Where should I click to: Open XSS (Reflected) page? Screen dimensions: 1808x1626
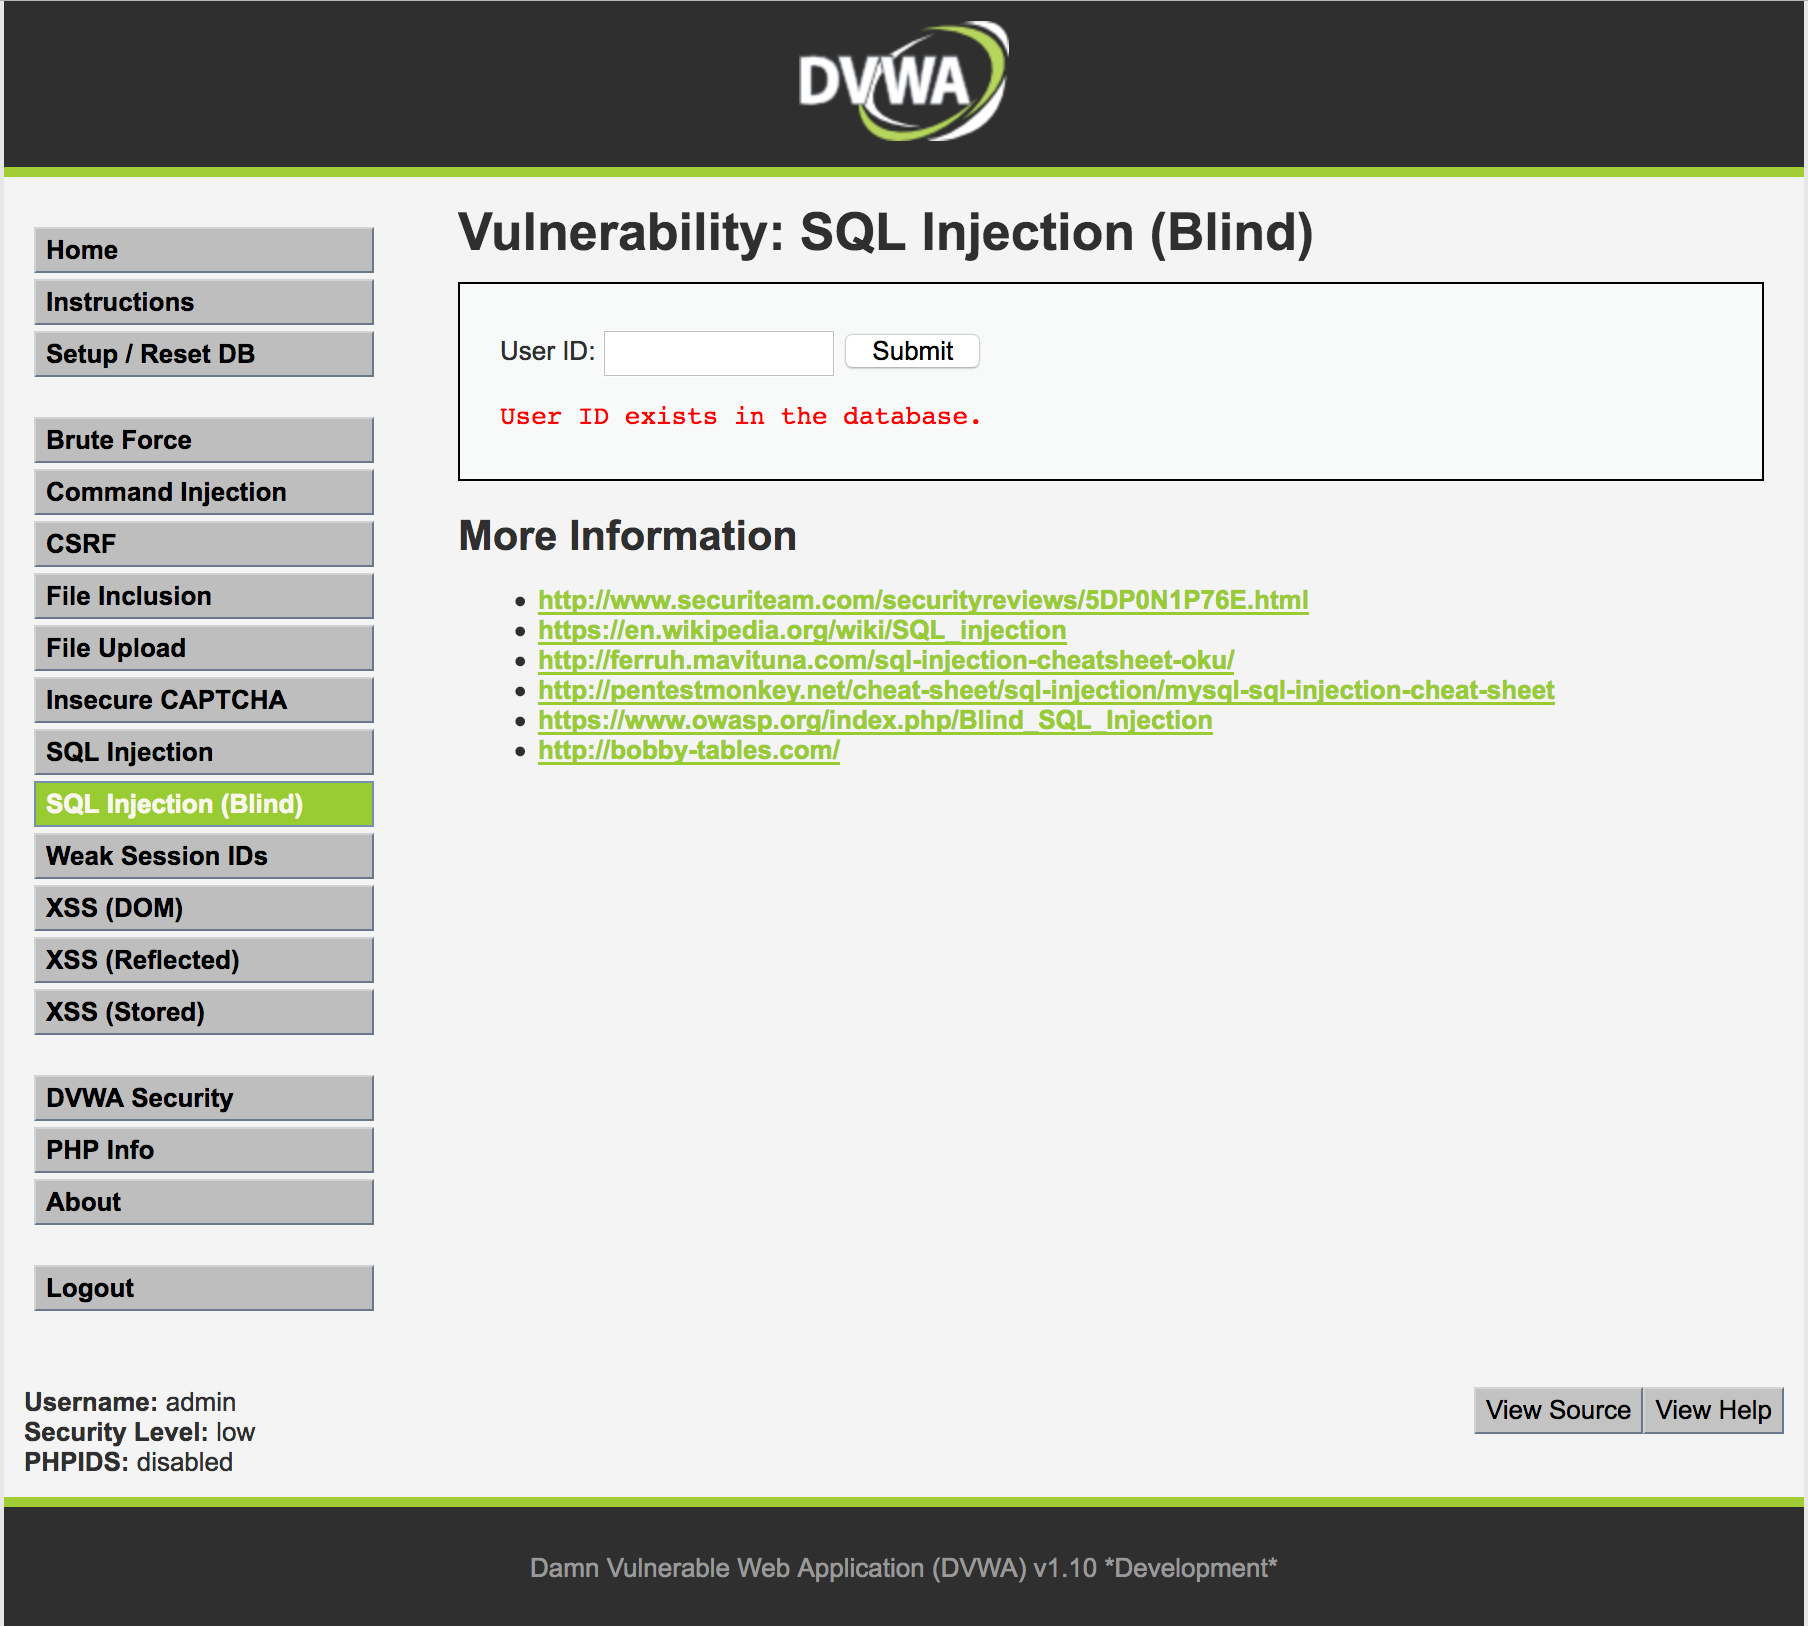pyautogui.click(x=204, y=960)
